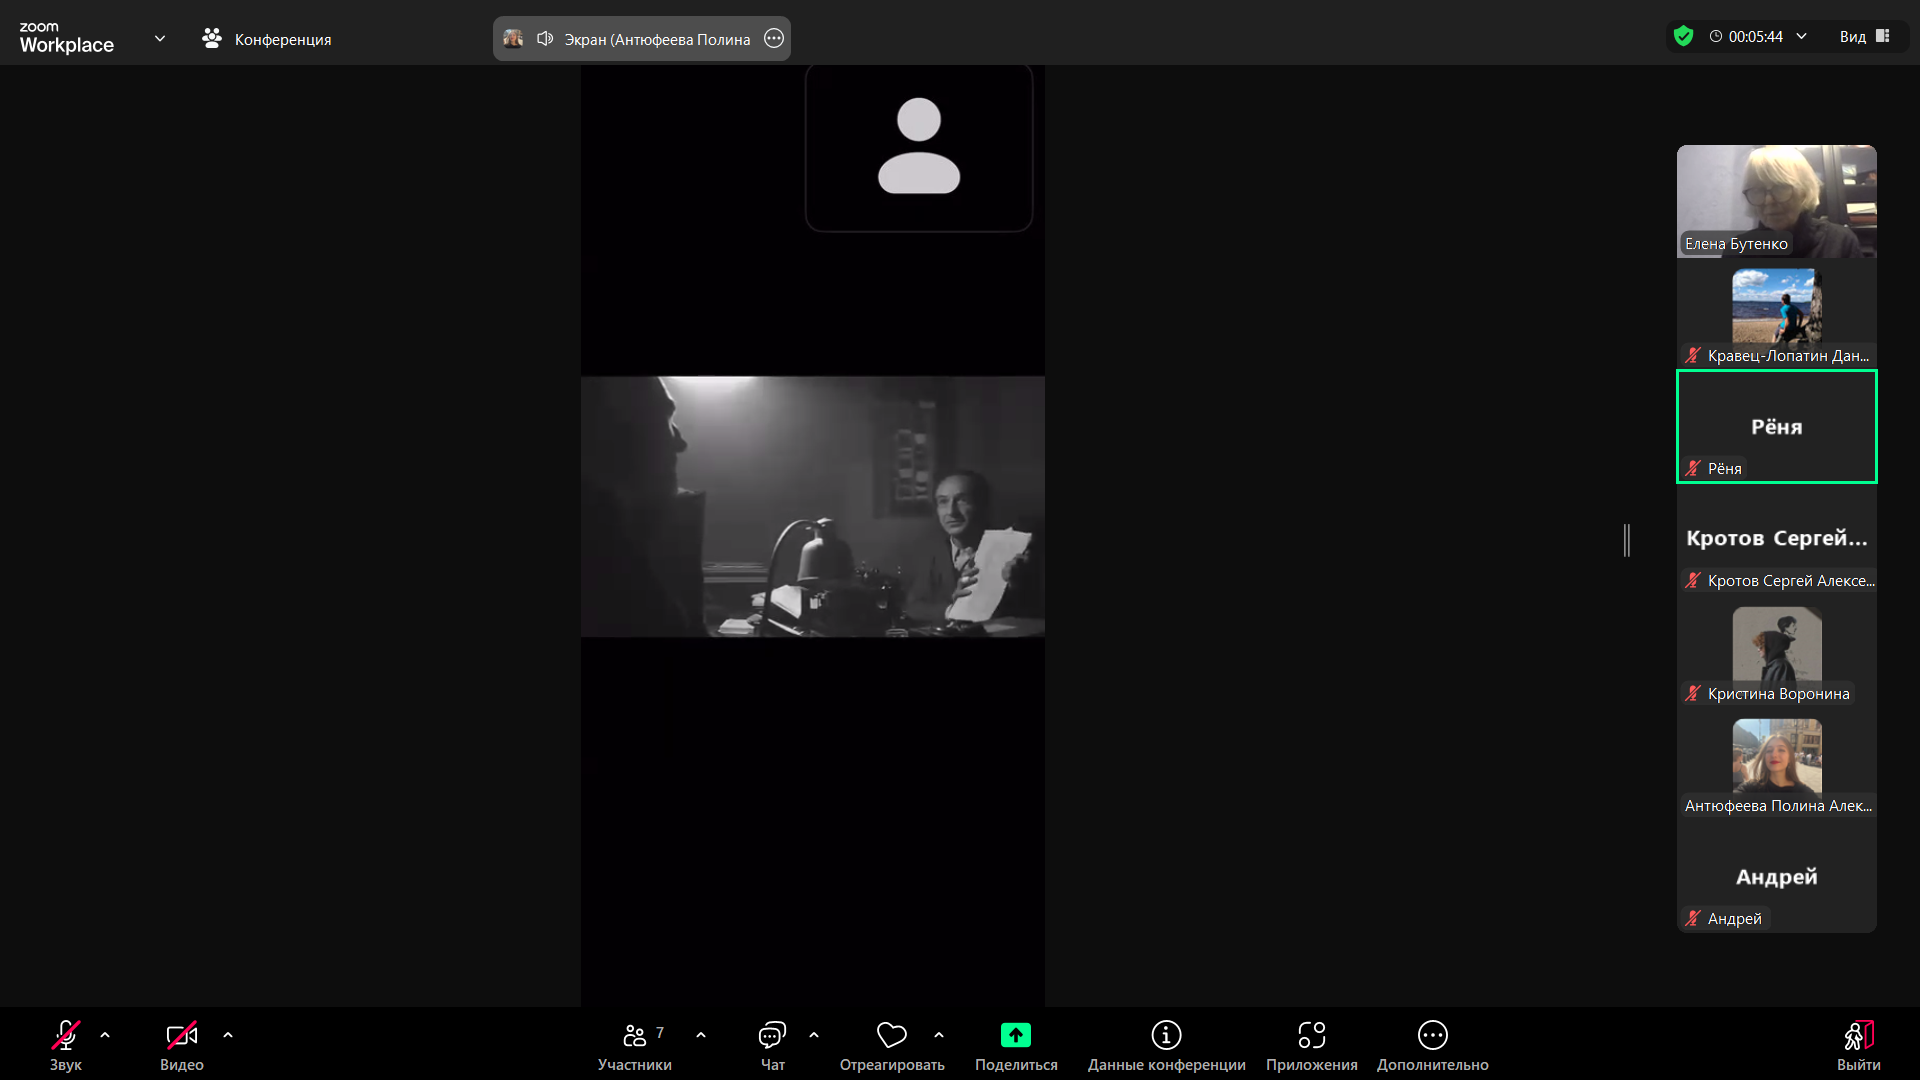Click the meeting timer 00:05:44
This screenshot has height=1080, width=1920.
click(1755, 36)
